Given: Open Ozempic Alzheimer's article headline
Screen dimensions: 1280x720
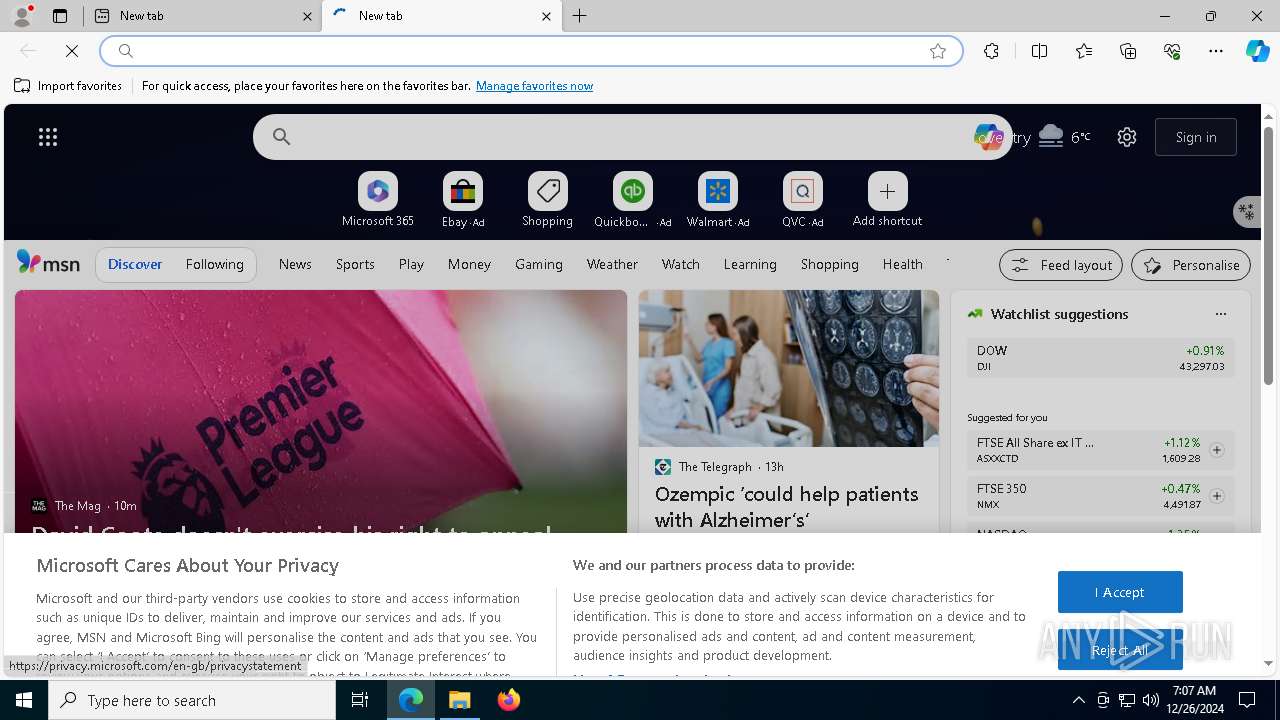Looking at the screenshot, I should pos(786,507).
